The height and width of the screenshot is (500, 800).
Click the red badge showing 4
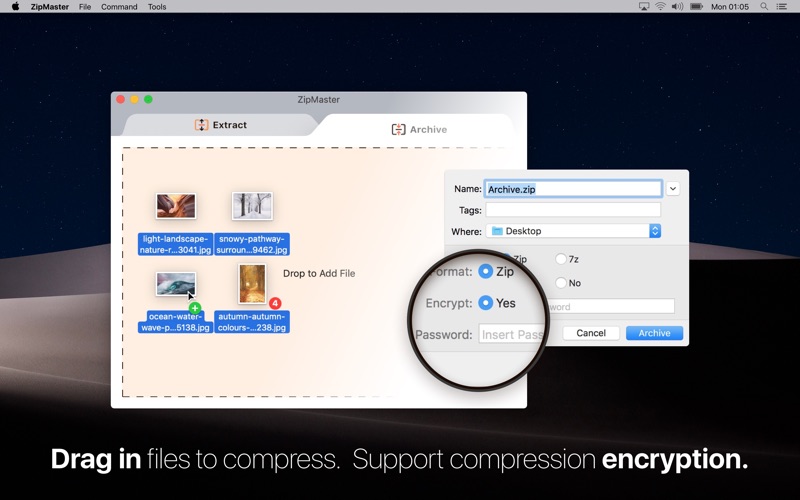point(275,304)
